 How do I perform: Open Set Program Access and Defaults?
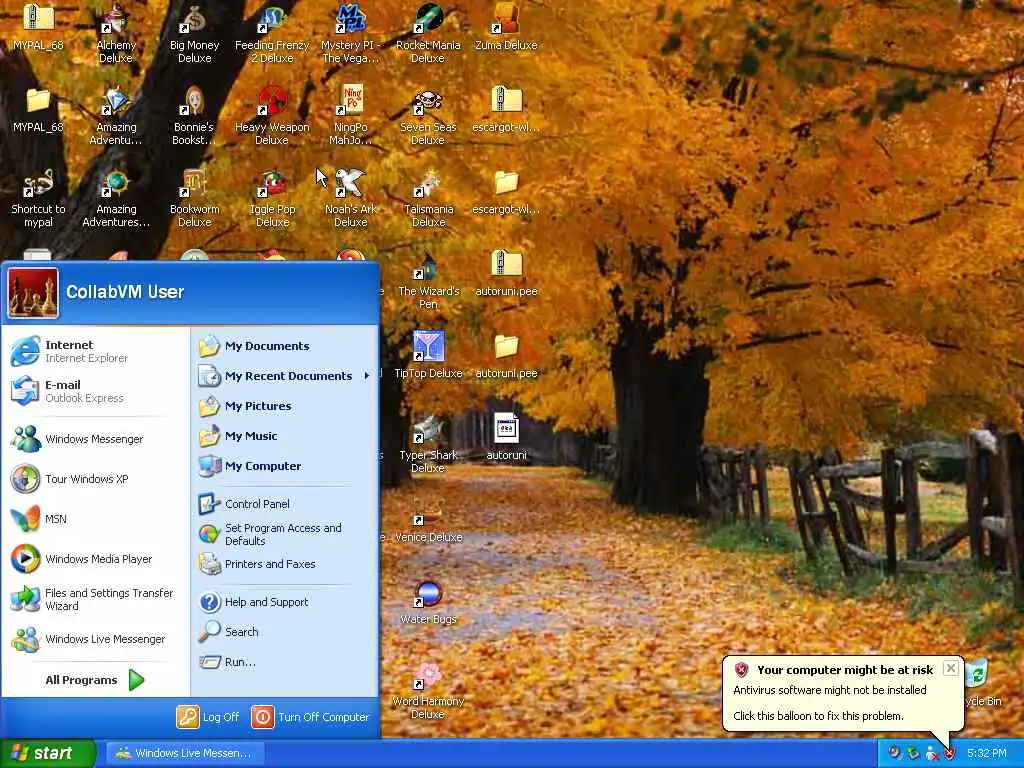click(x=285, y=534)
